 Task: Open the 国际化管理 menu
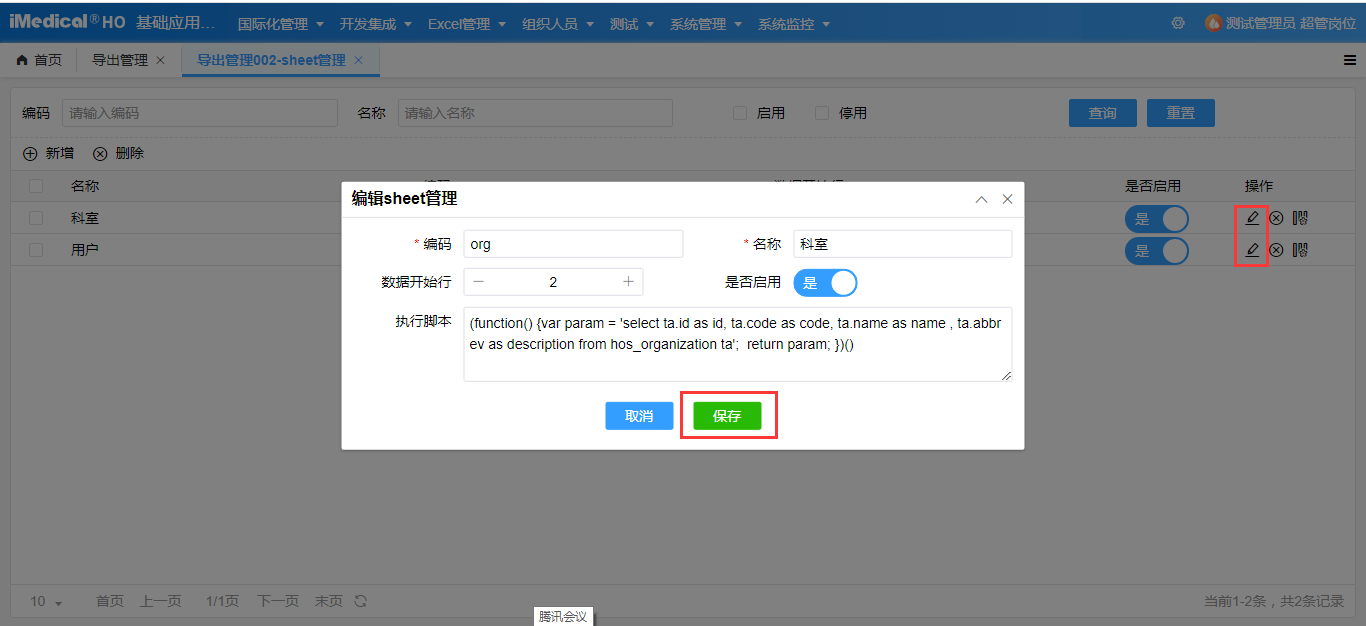[x=275, y=23]
